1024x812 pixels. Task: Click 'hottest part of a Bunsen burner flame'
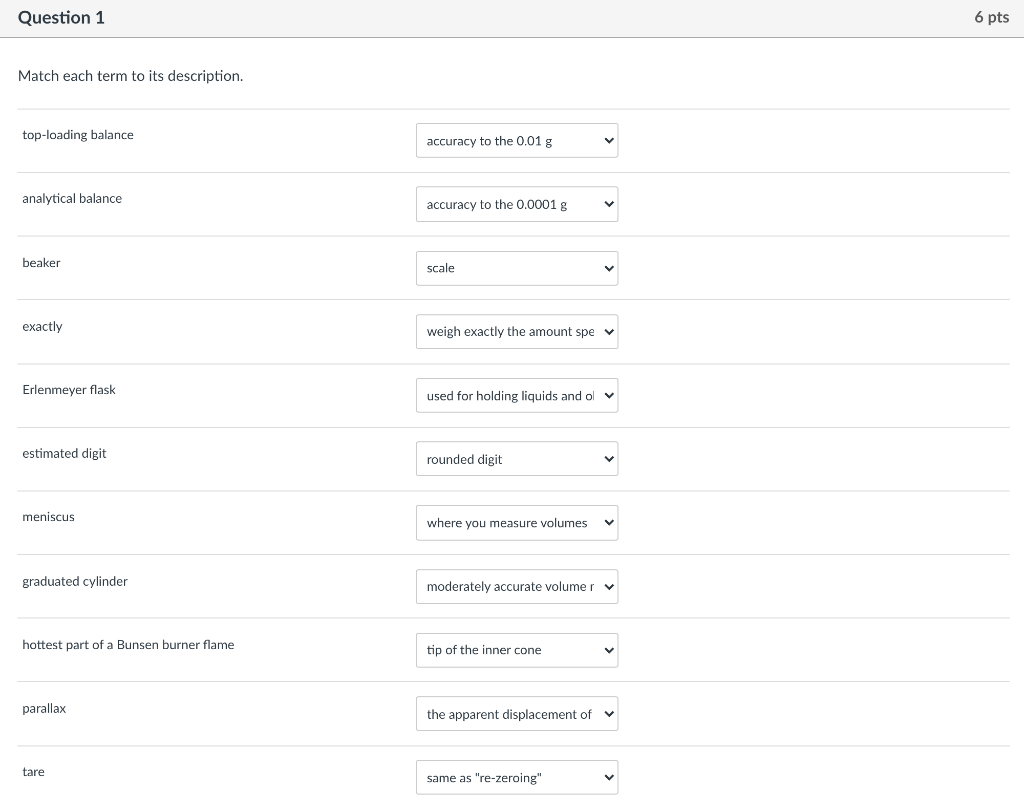tap(128, 645)
